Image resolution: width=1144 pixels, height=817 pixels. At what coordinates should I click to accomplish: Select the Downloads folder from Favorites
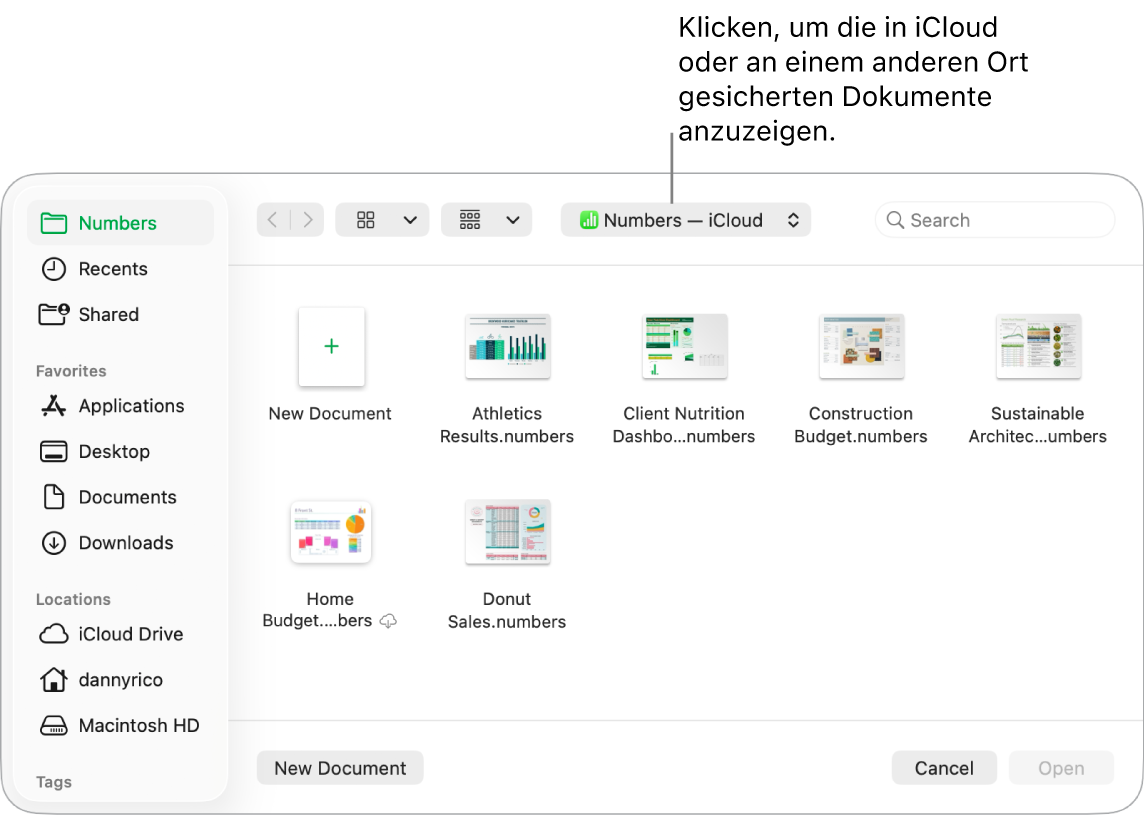[x=125, y=543]
